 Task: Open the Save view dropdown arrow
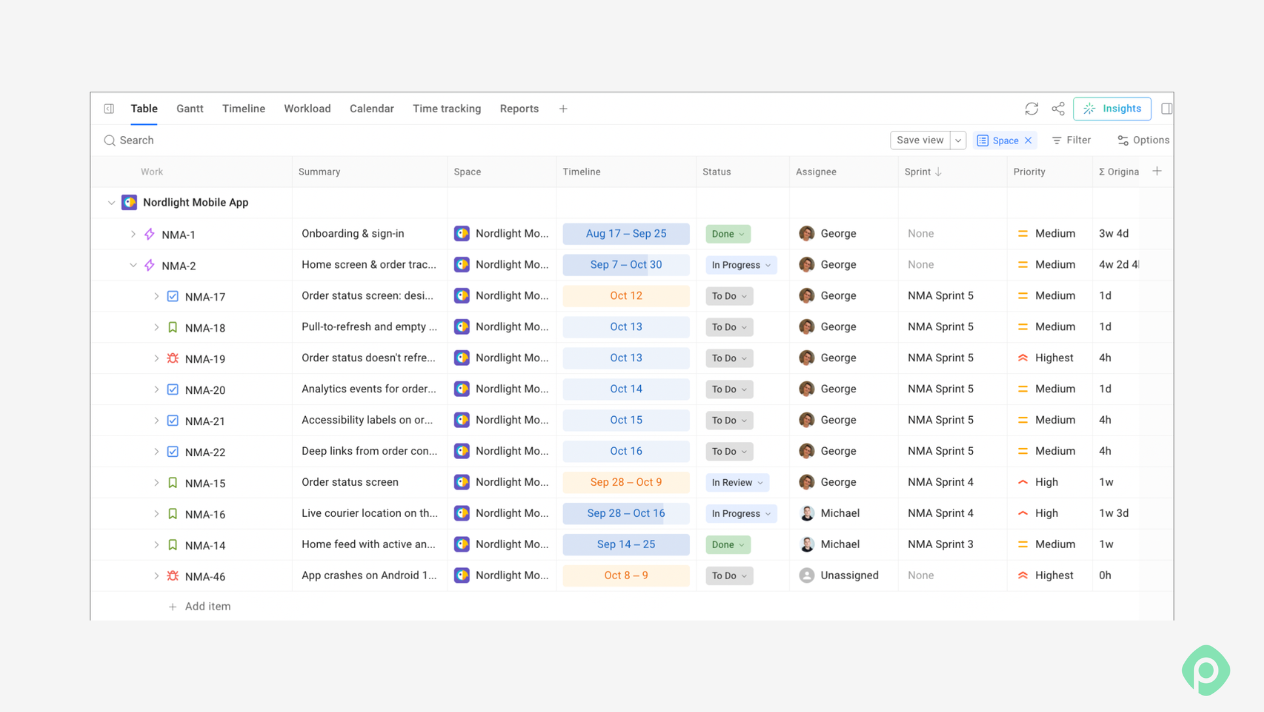[x=958, y=140]
